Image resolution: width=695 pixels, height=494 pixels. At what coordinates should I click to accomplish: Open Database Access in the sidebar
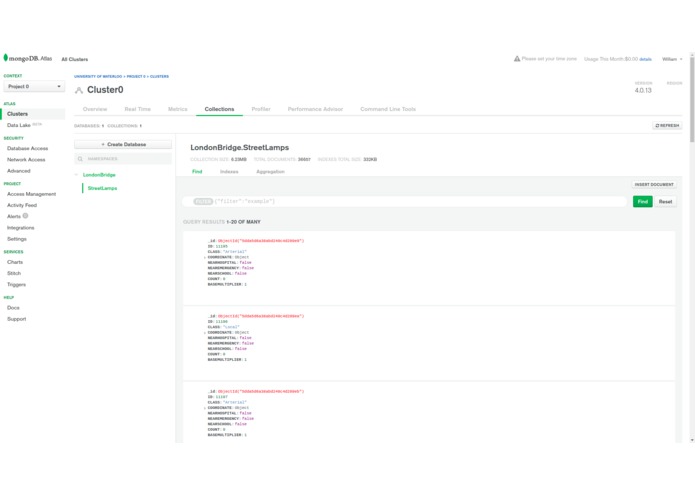(27, 148)
